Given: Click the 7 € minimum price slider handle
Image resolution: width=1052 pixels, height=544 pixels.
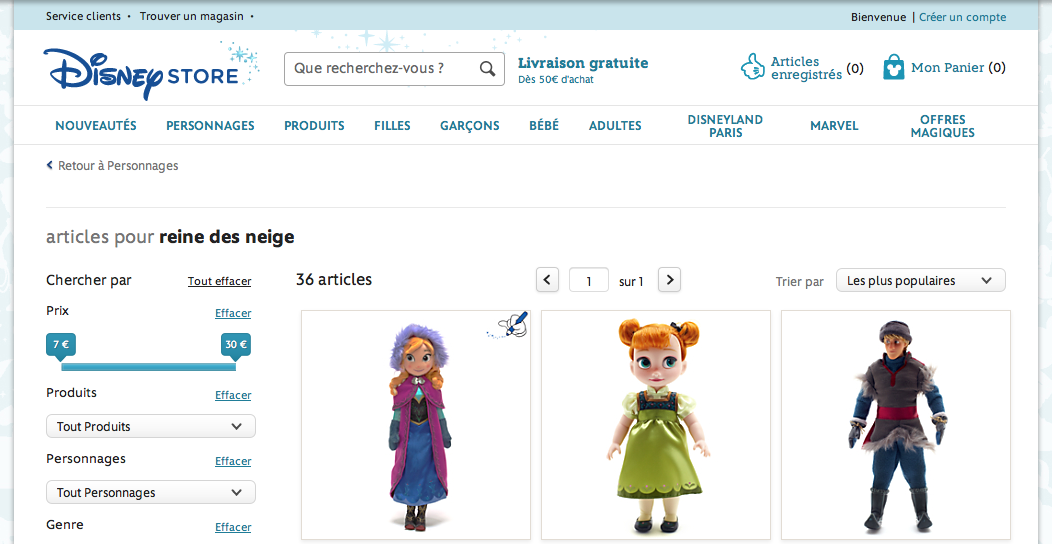Looking at the screenshot, I should 60,345.
